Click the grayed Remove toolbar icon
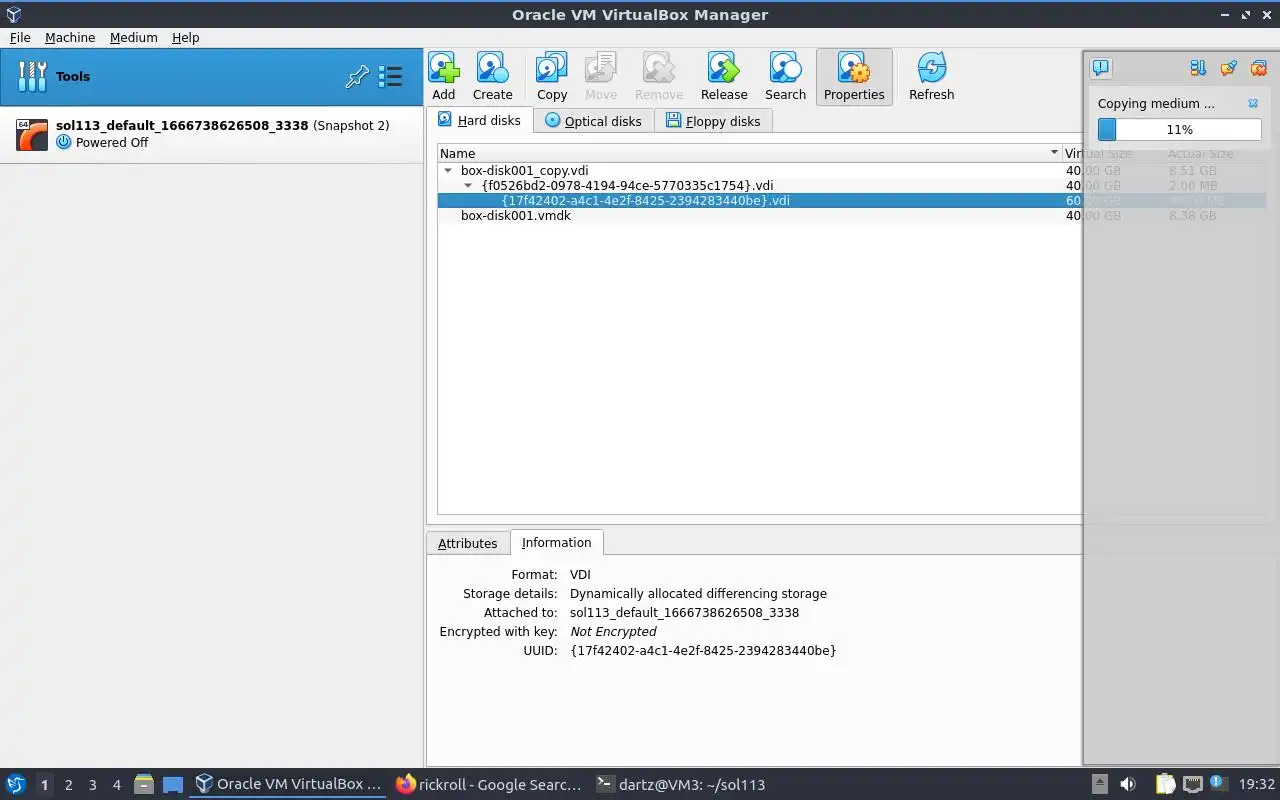This screenshot has width=1280, height=800. (x=659, y=76)
